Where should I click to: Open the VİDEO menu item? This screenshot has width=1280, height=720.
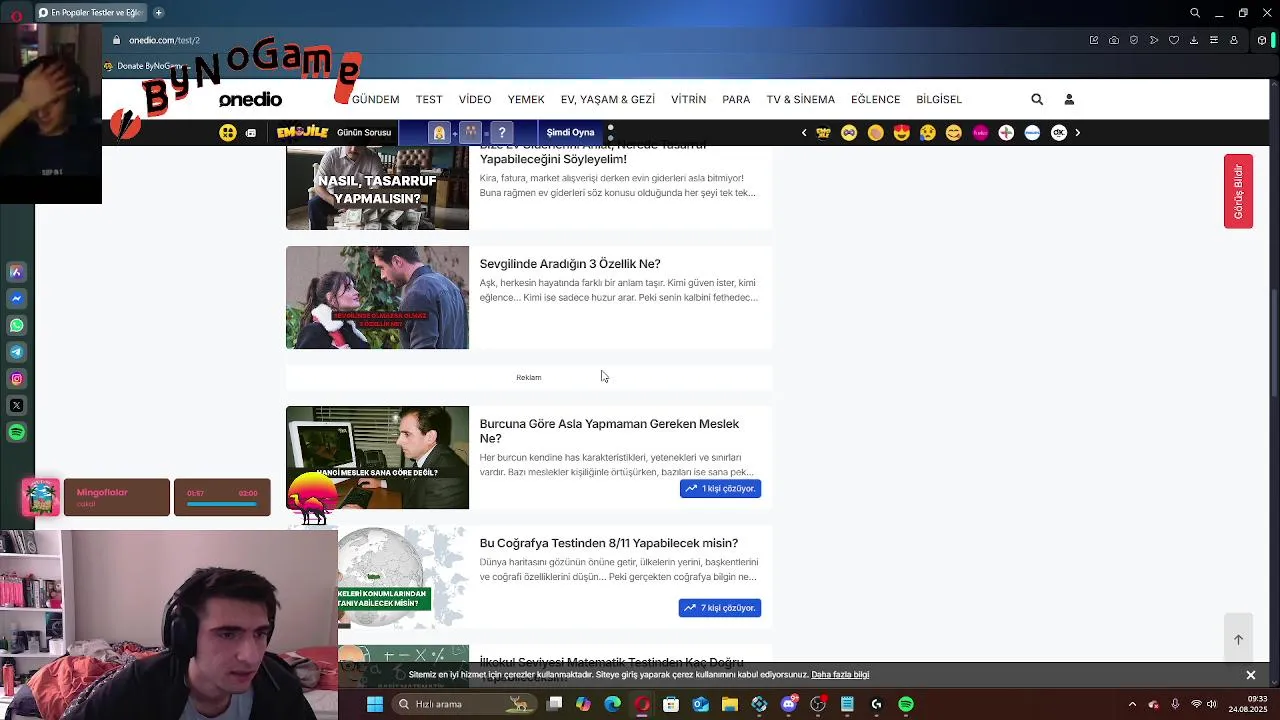(x=475, y=99)
